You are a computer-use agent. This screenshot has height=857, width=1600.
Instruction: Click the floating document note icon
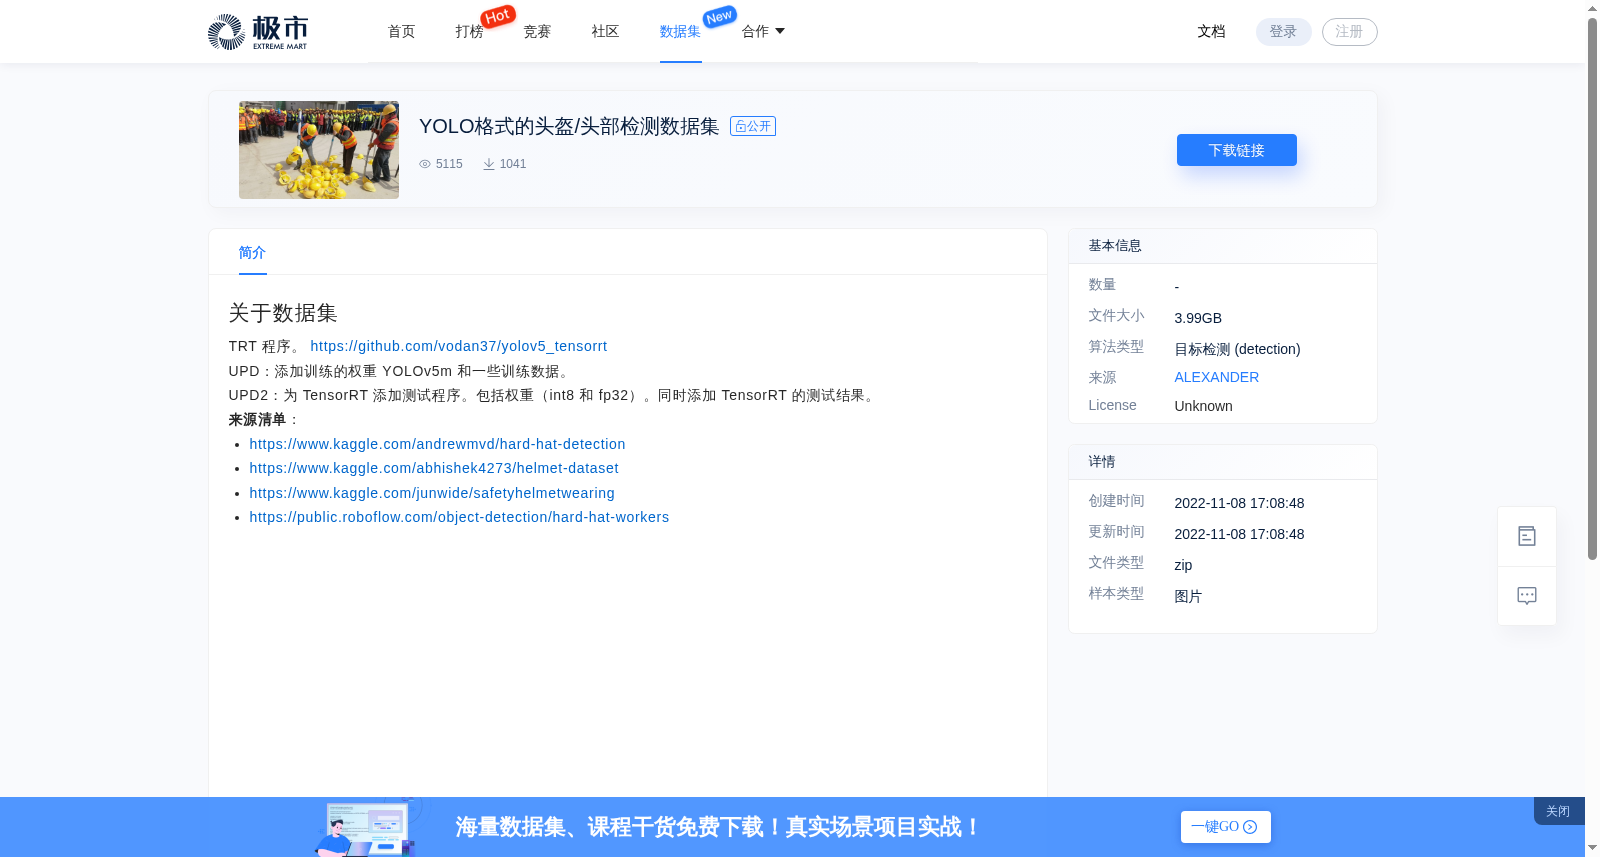(x=1527, y=536)
